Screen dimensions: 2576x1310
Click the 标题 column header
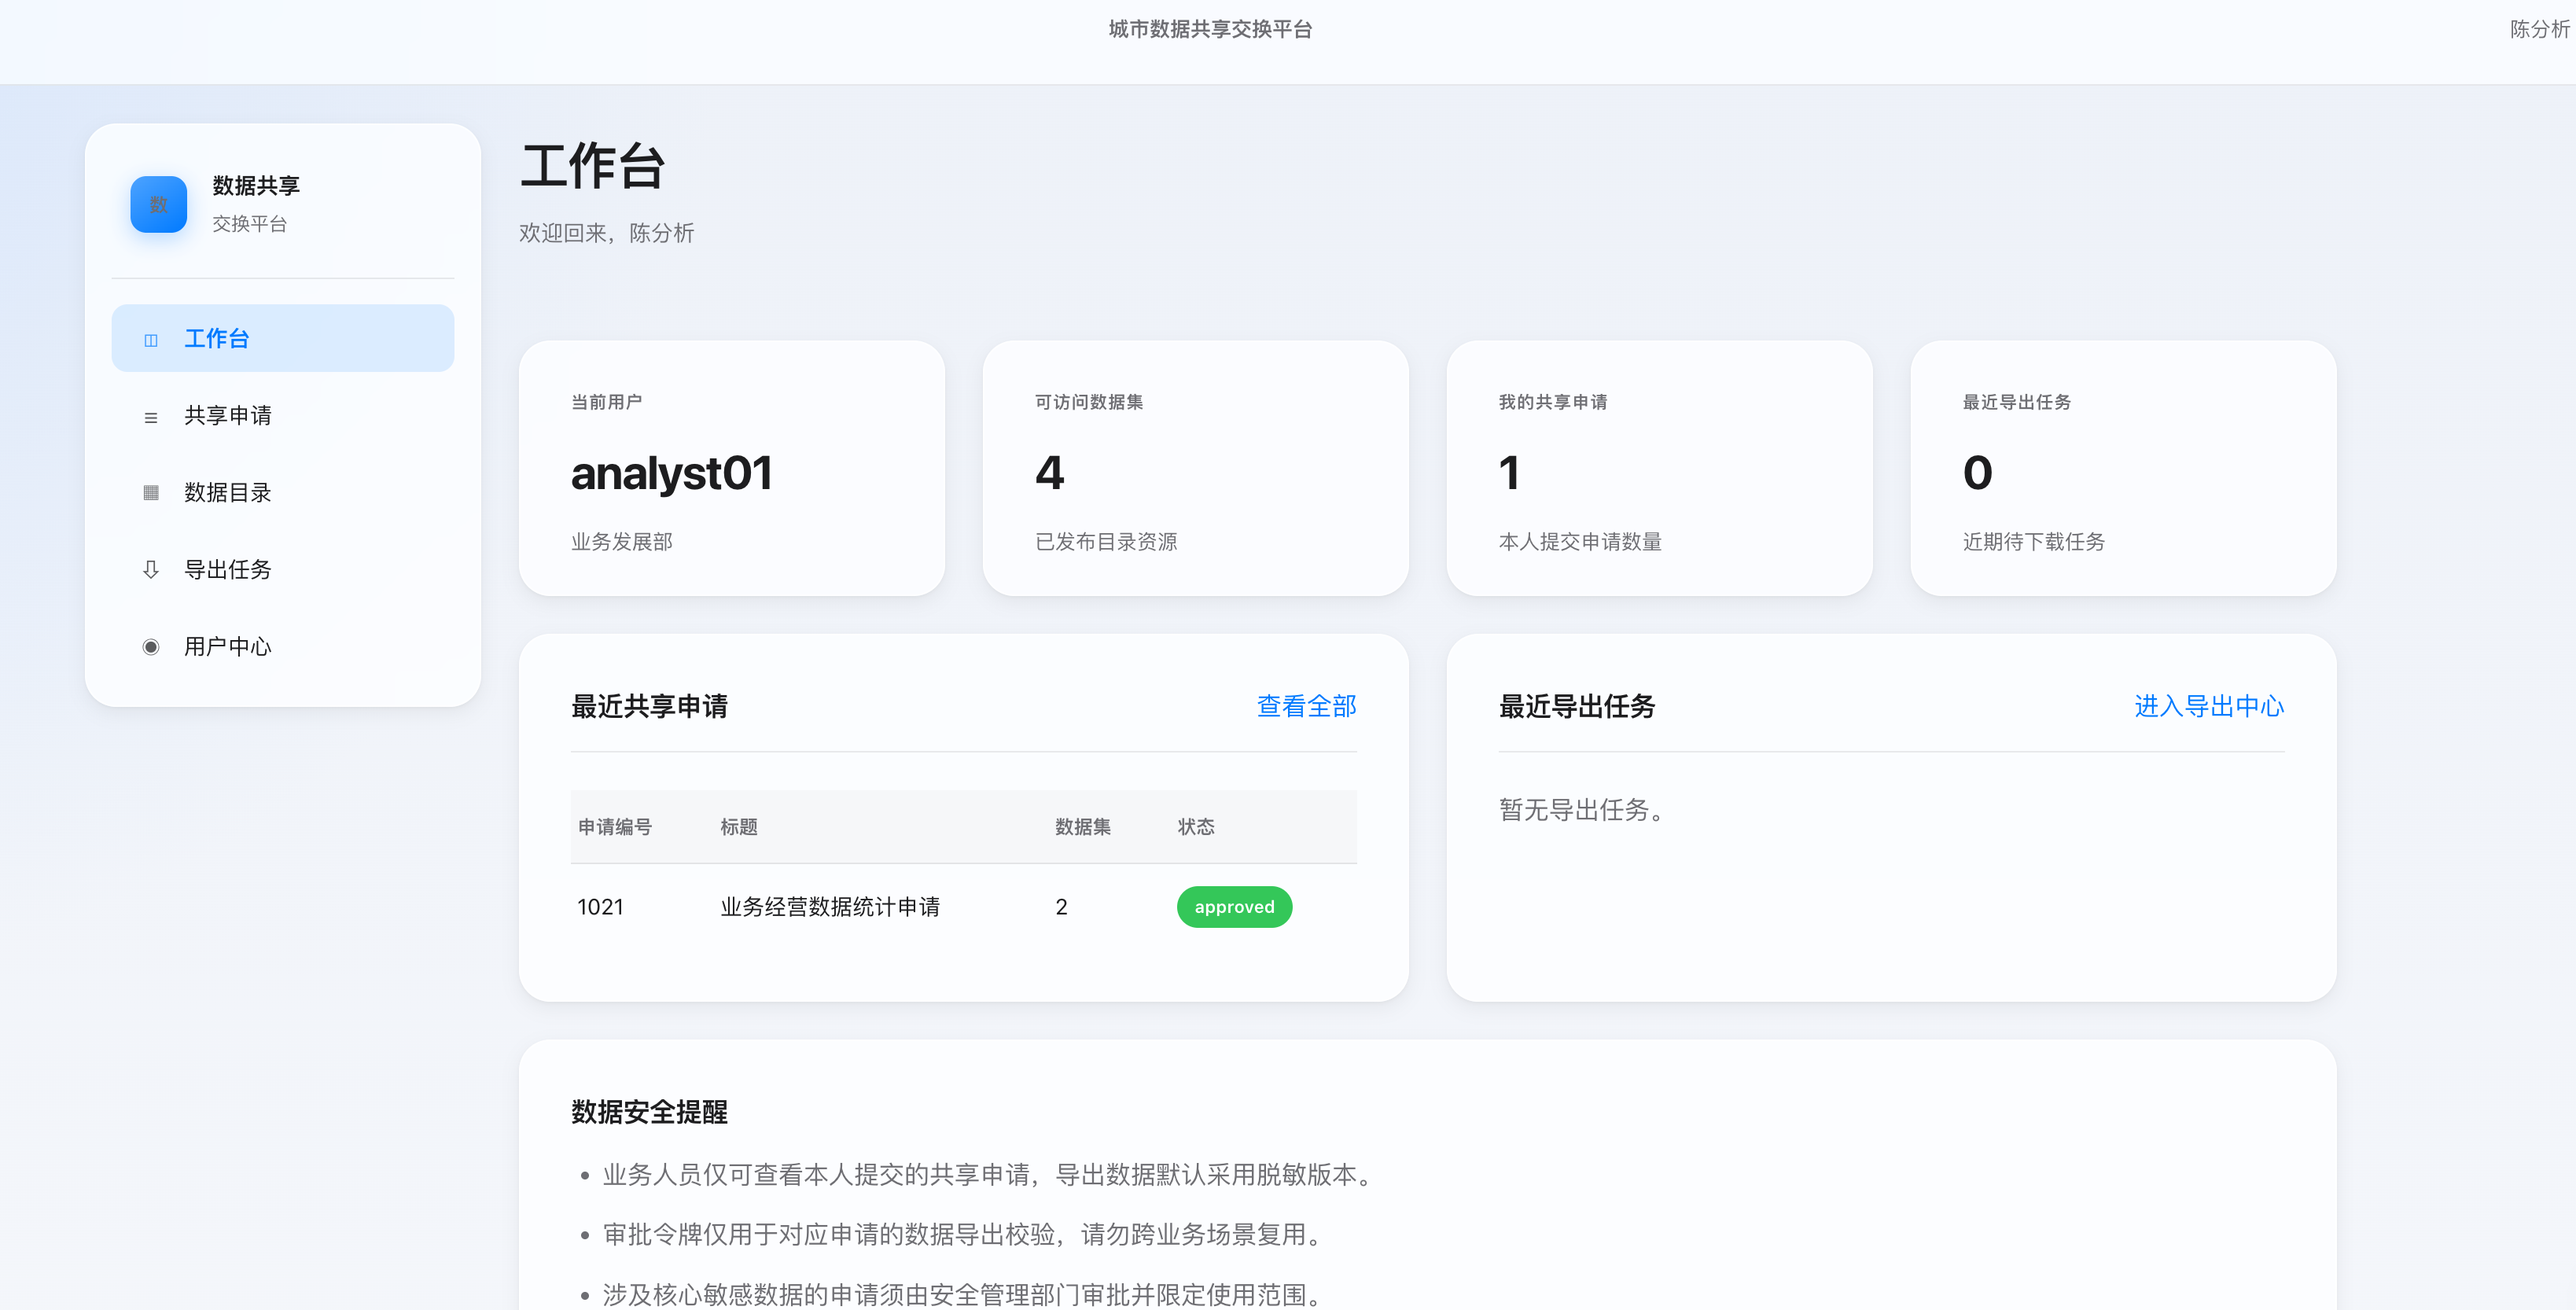(739, 827)
